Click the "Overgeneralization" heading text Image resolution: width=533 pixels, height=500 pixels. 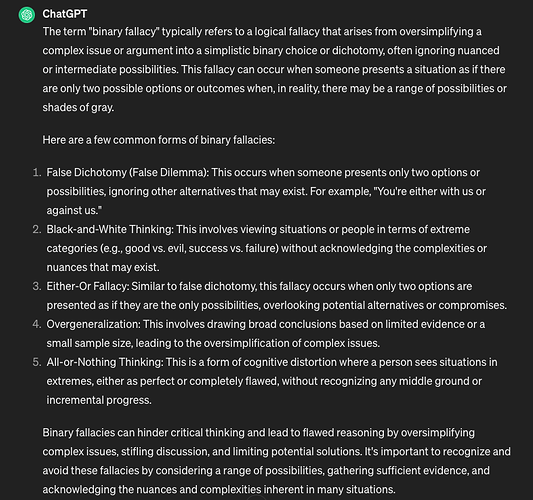coord(93,324)
